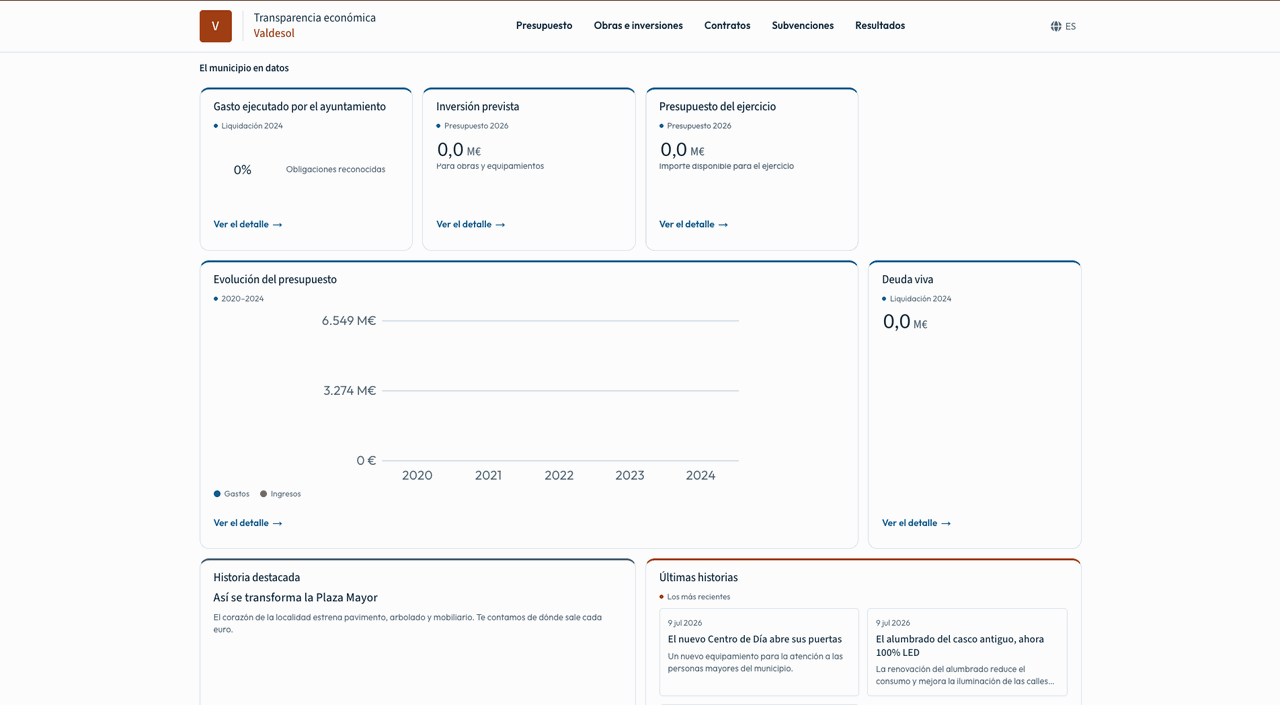The image size is (1280, 705).
Task: Switch language using the ES selector
Action: point(1063,26)
